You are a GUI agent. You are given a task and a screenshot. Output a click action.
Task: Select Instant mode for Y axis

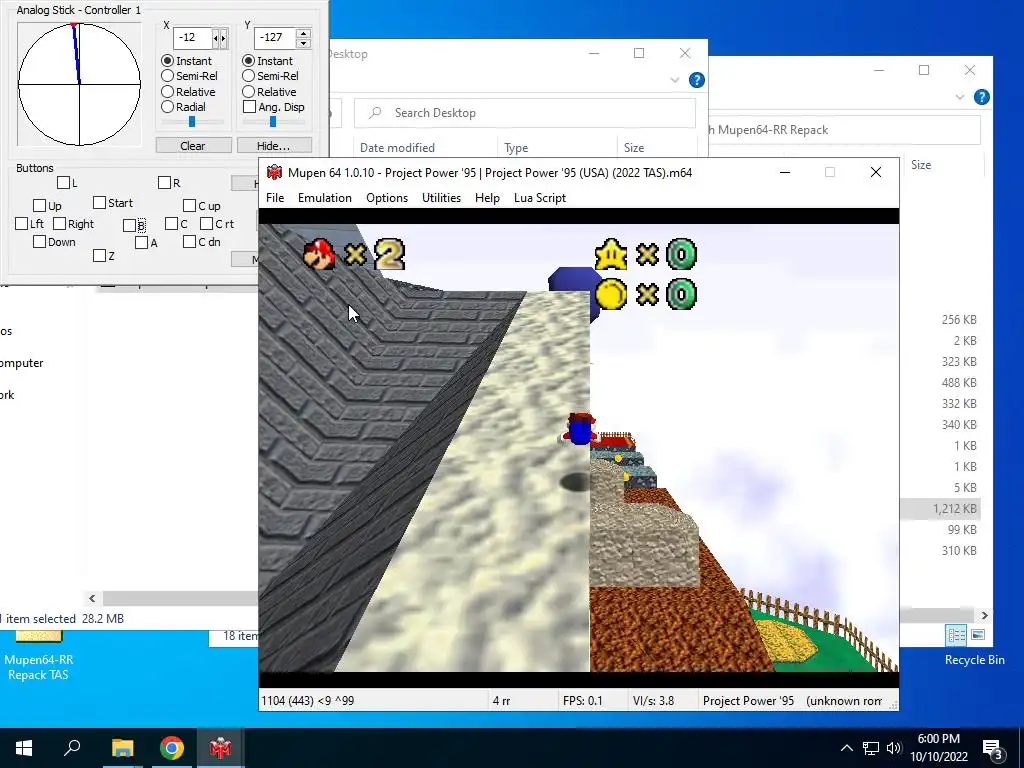249,61
